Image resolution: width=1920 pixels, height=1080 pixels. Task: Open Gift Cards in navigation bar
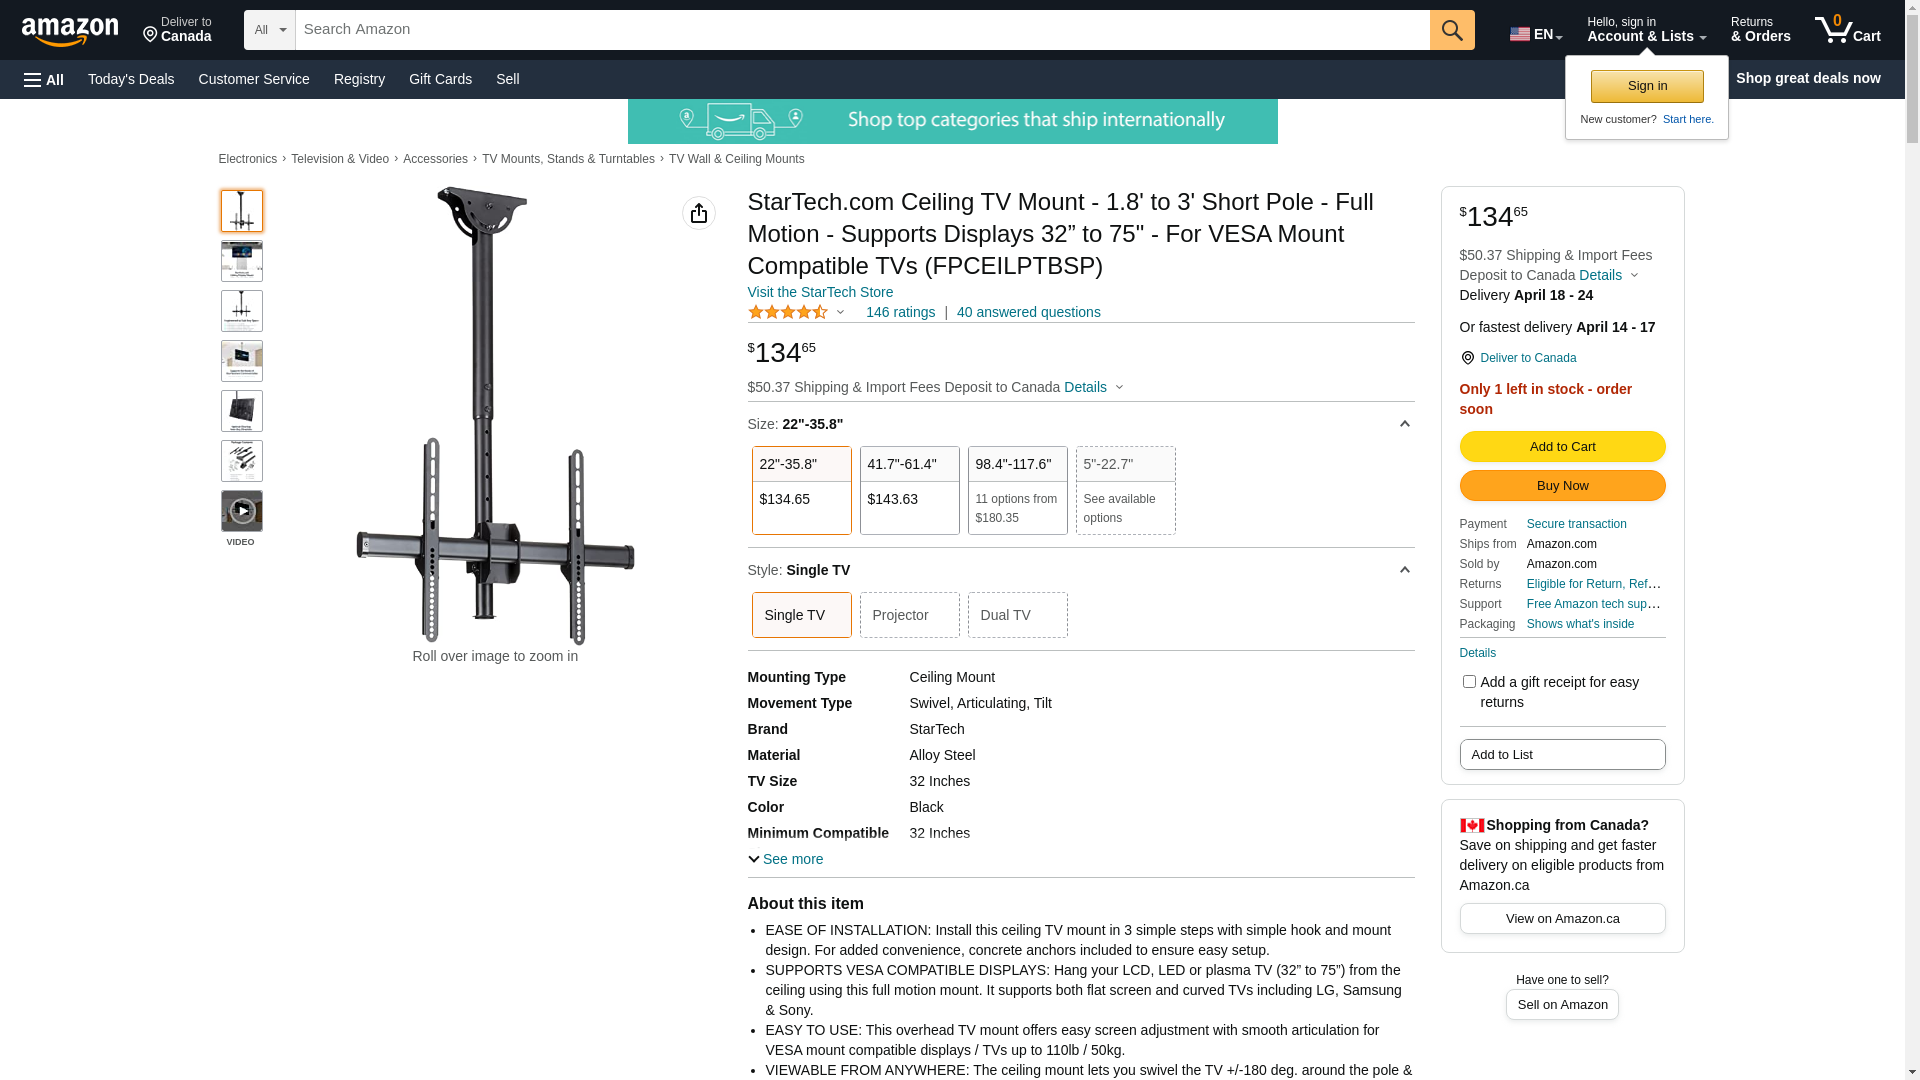440,79
